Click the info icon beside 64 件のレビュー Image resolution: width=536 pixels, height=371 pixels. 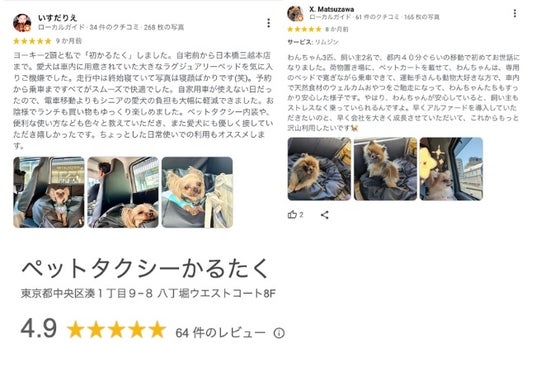pyautogui.click(x=279, y=333)
